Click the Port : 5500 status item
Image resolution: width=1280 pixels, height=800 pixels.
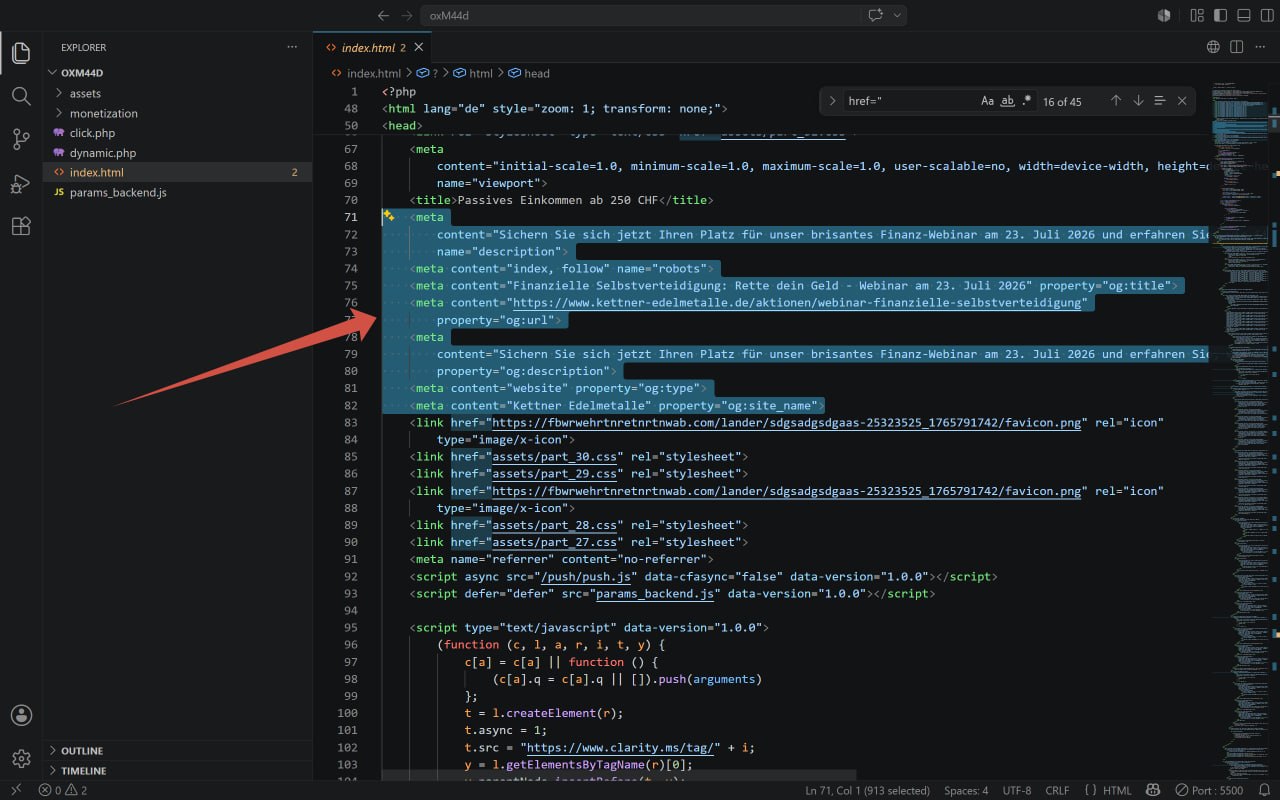1210,790
